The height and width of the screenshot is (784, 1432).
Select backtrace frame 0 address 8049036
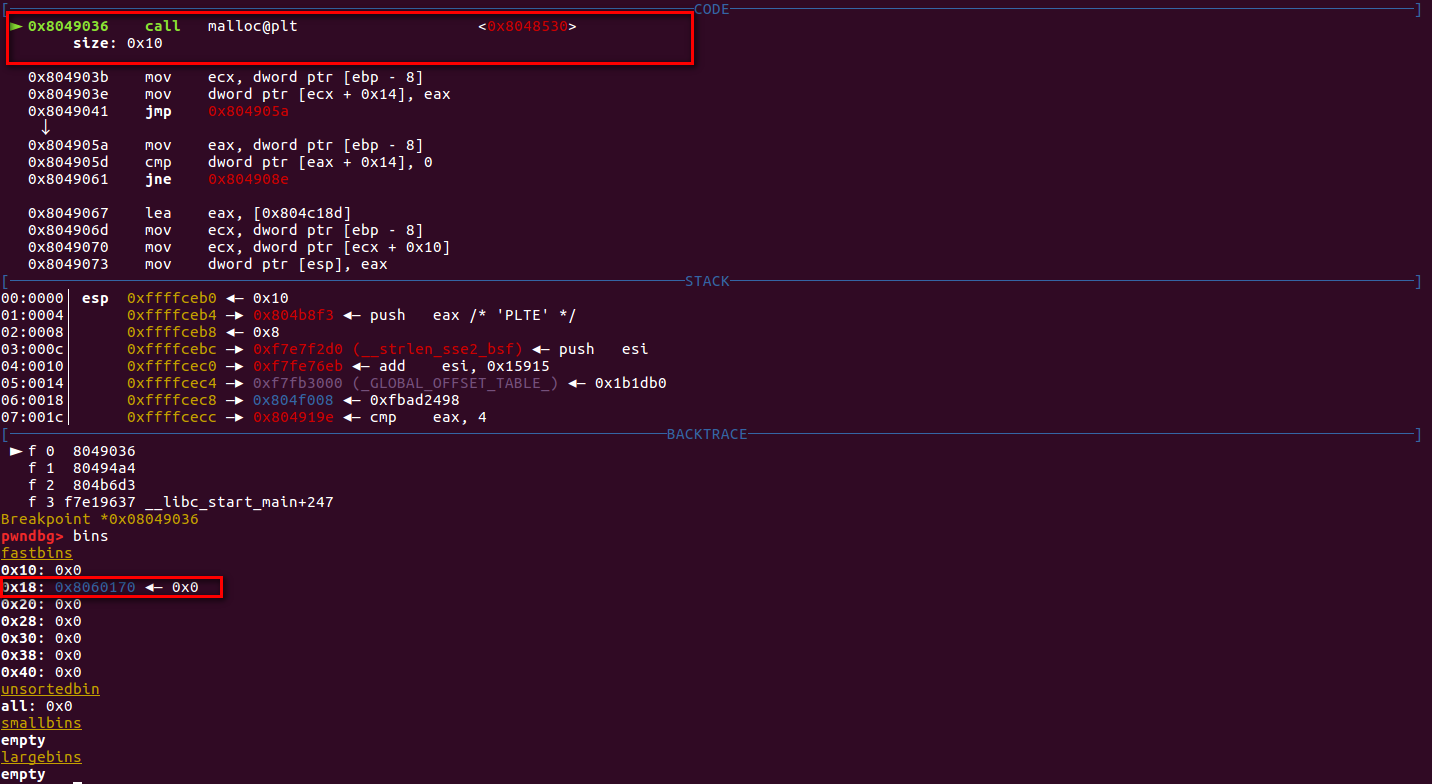[104, 451]
